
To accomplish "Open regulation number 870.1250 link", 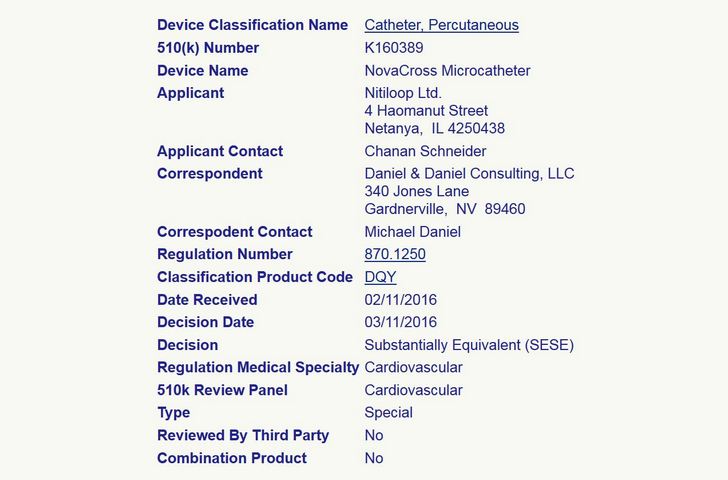I will tap(394, 254).
